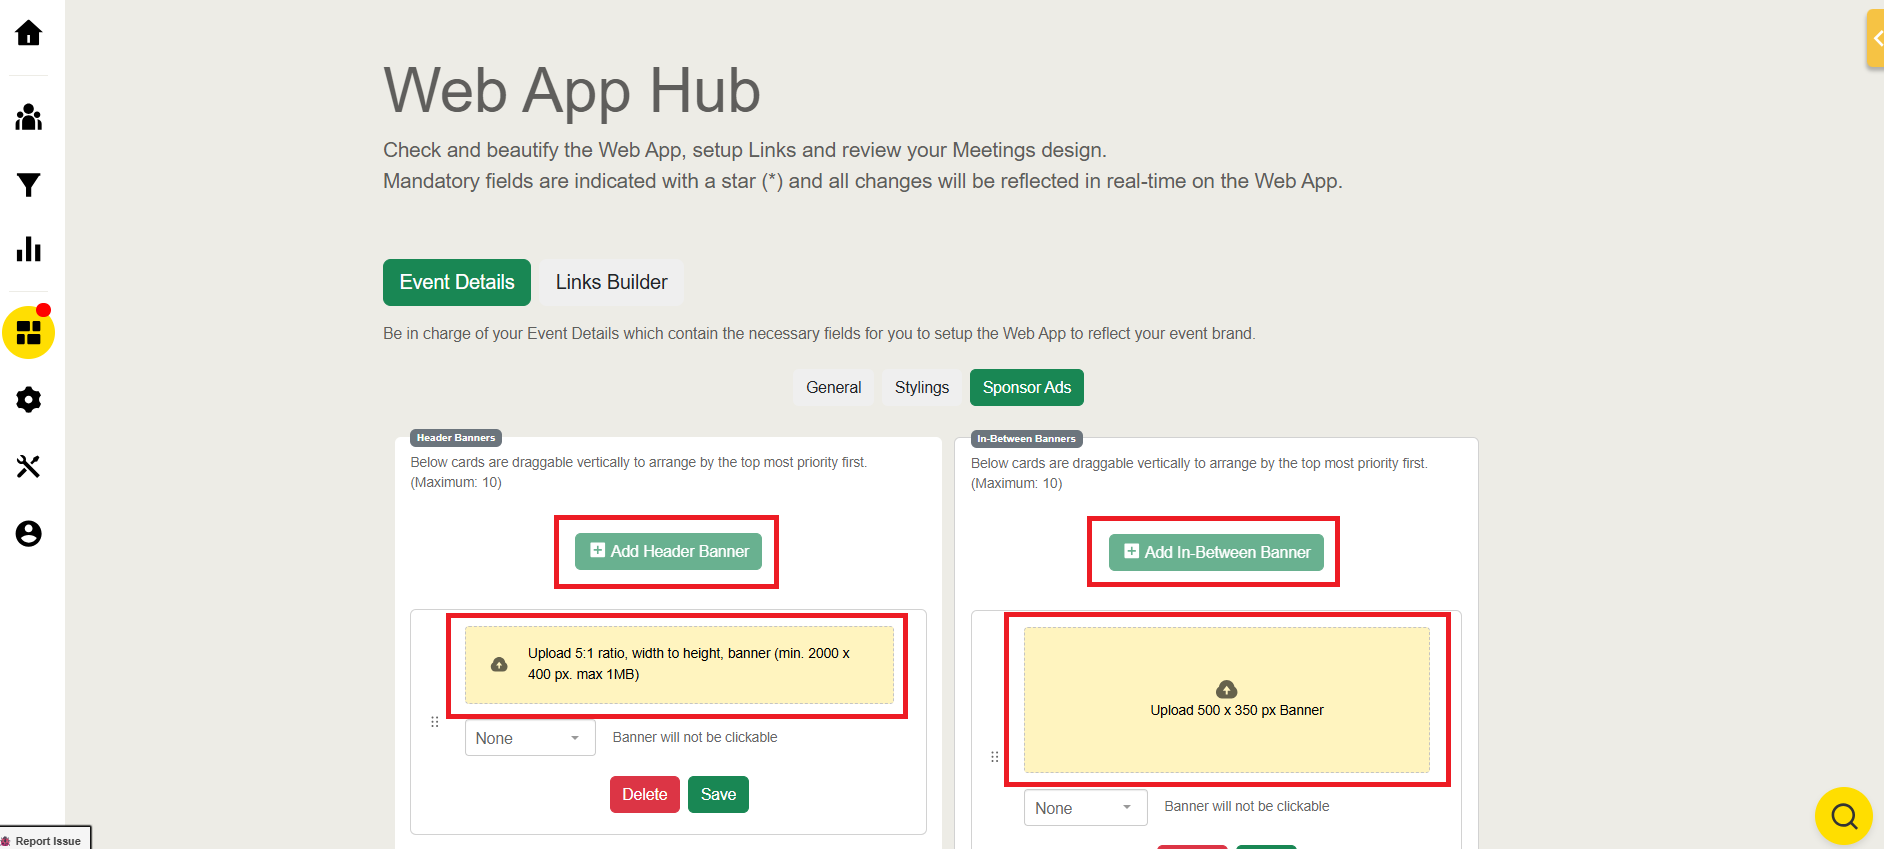Click the Web App Hub page heading
The image size is (1884, 849).
pyautogui.click(x=572, y=90)
